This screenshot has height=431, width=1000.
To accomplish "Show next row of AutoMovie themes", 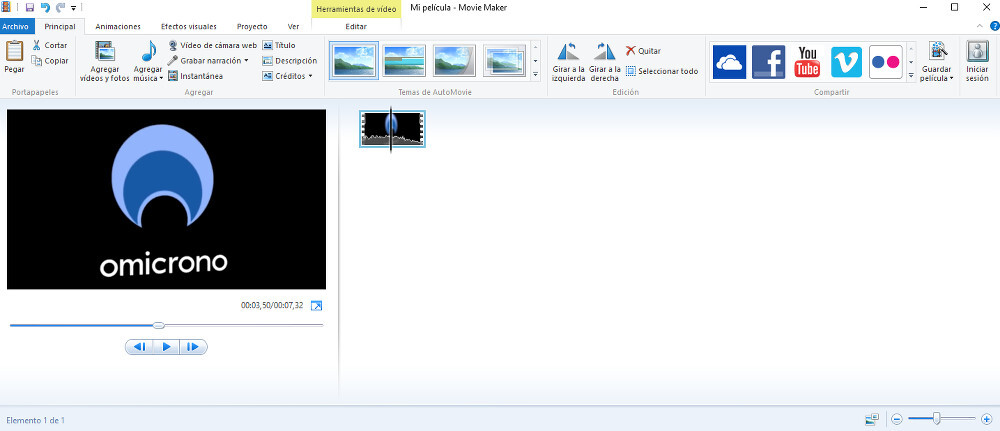I will coord(535,61).
